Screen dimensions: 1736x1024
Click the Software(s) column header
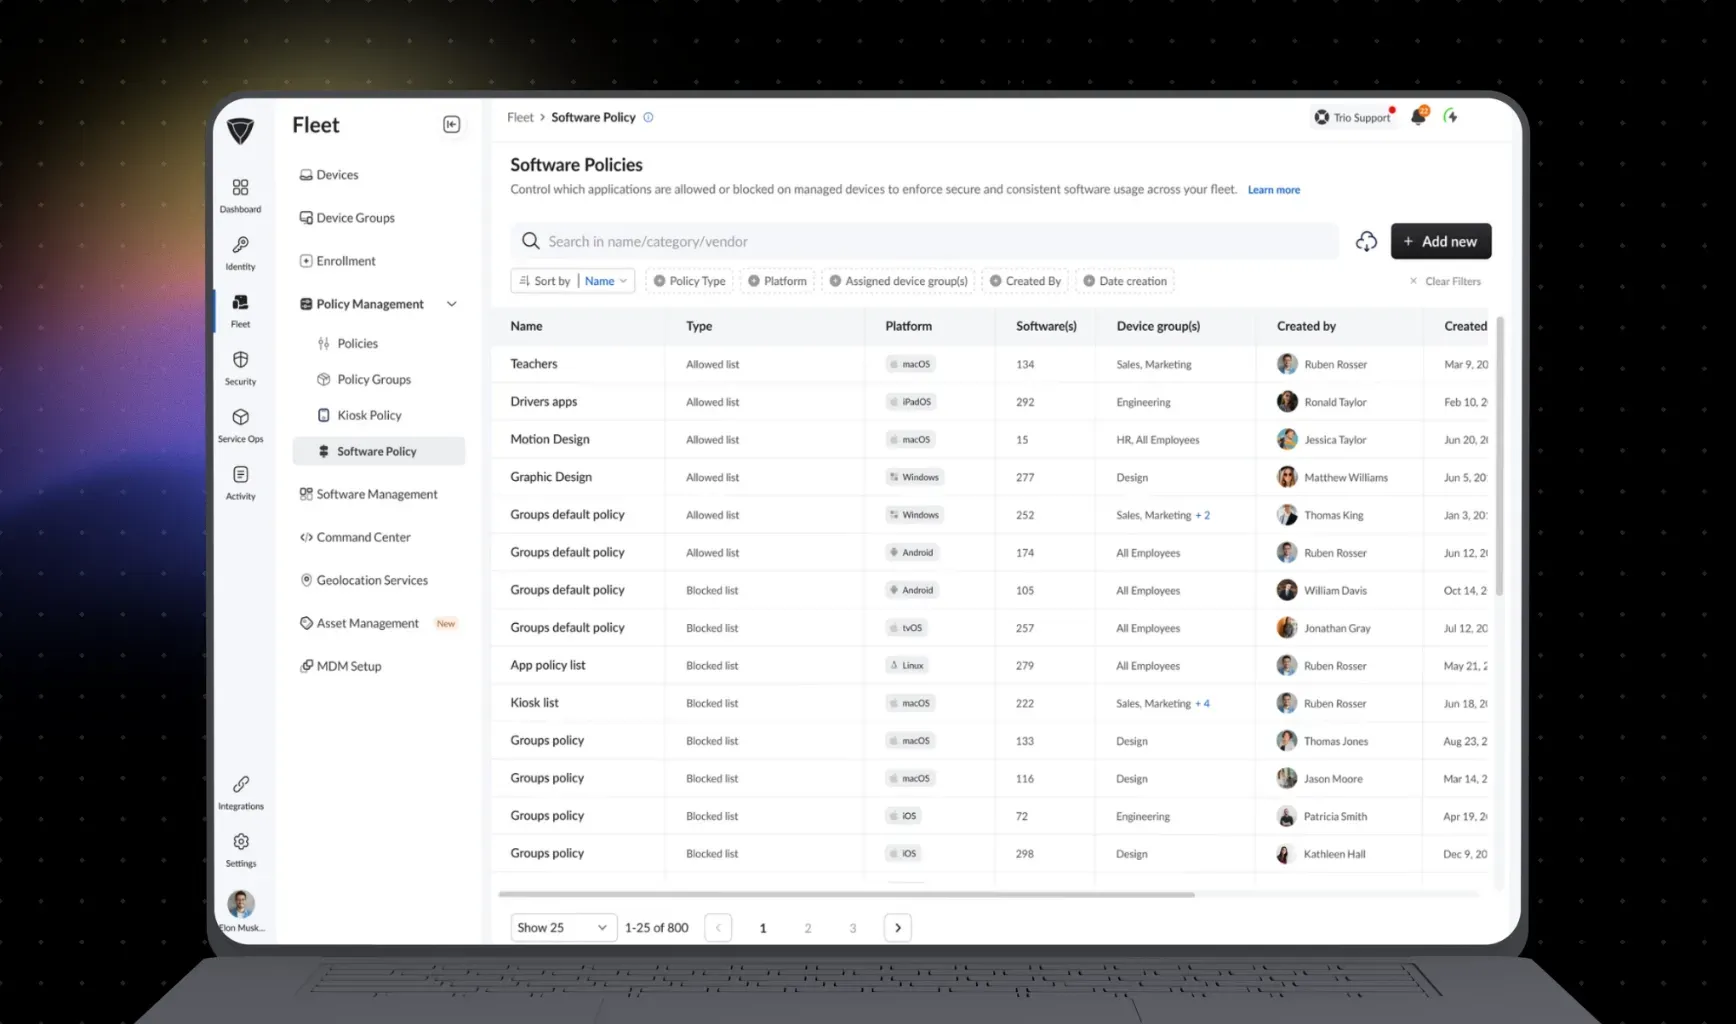(1046, 326)
